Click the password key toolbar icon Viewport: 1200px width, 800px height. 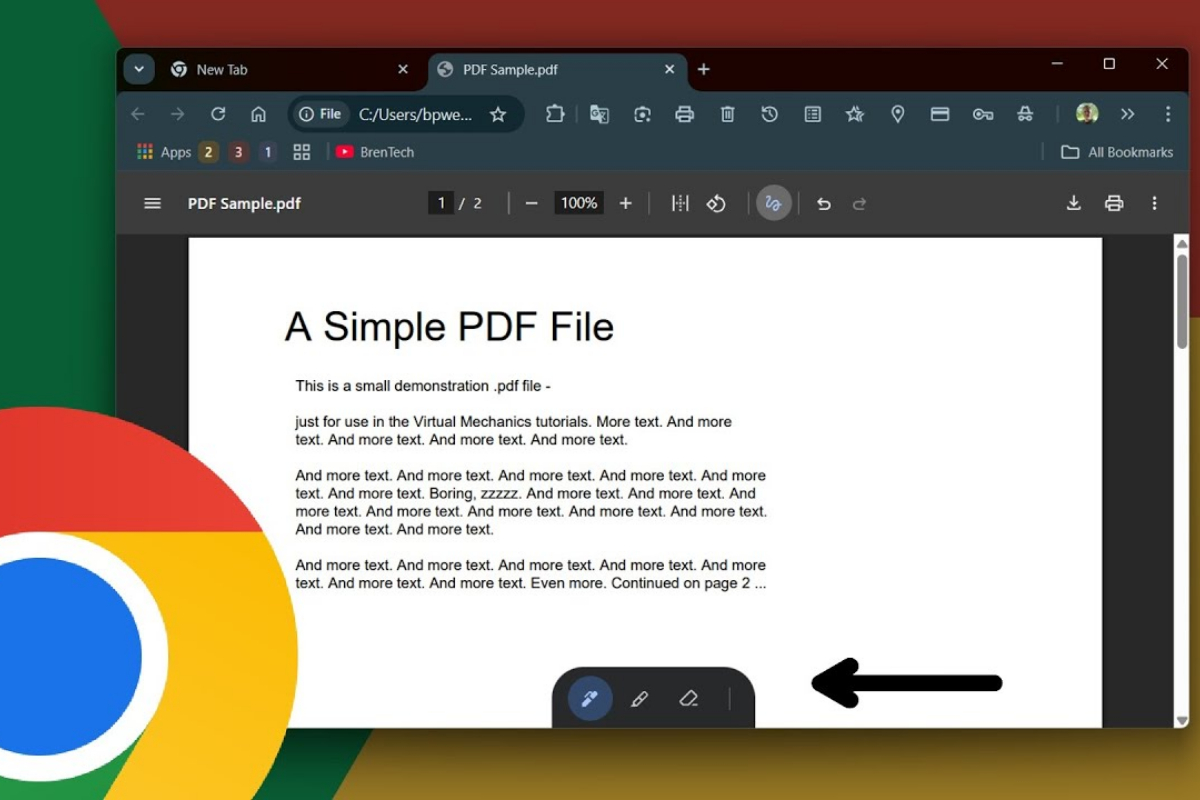click(x=983, y=114)
